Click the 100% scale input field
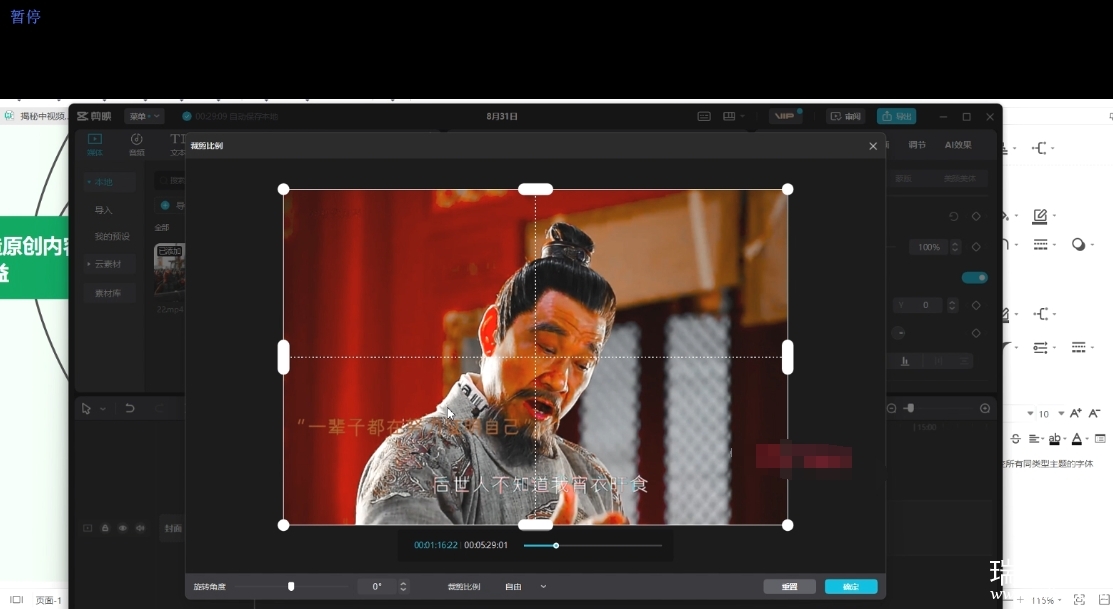The image size is (1113, 609). pyautogui.click(x=929, y=247)
